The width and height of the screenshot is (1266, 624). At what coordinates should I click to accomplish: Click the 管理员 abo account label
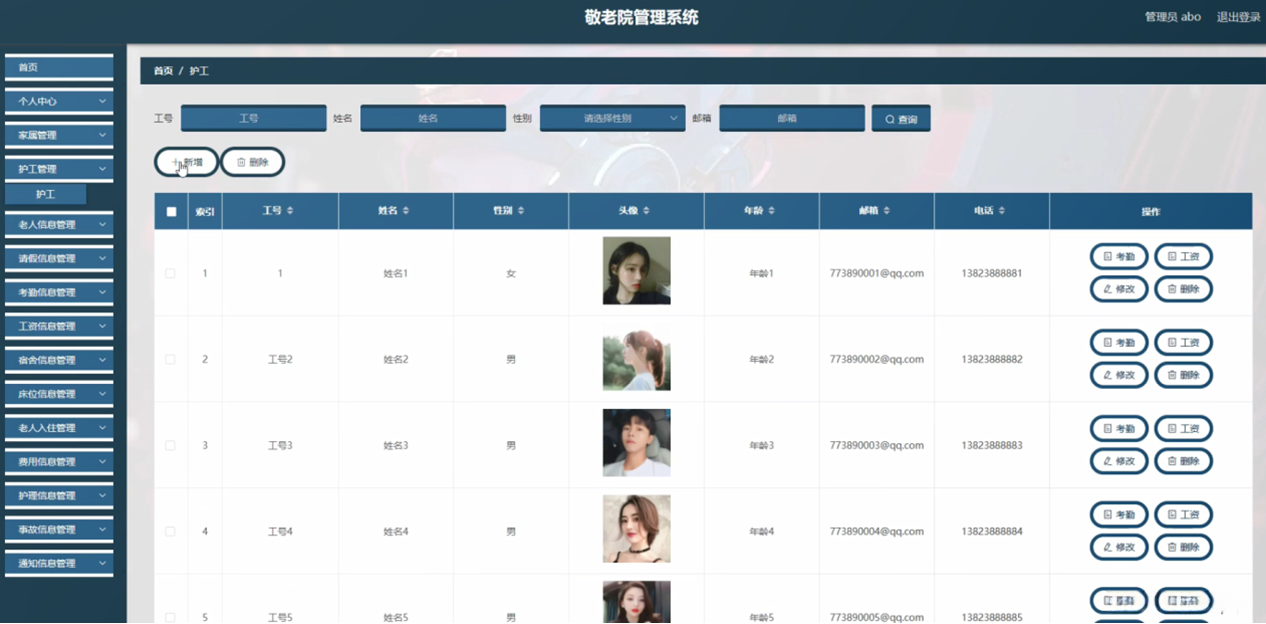click(1172, 17)
